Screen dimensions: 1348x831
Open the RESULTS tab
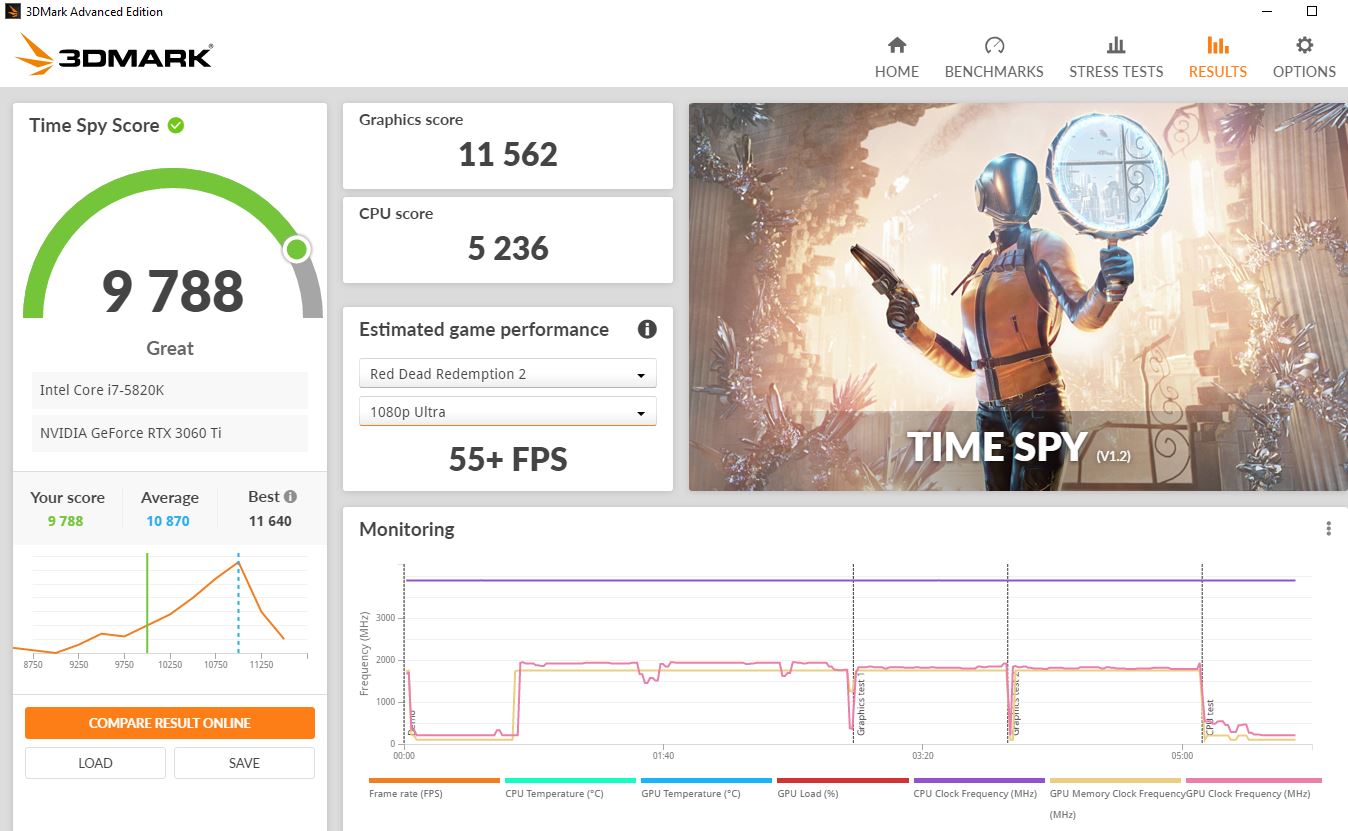[1217, 58]
